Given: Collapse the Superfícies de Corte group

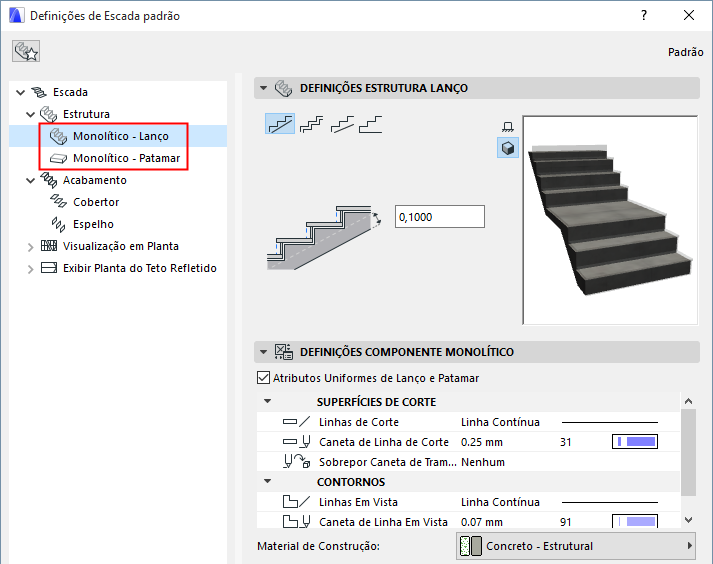Looking at the screenshot, I should pyautogui.click(x=268, y=401).
